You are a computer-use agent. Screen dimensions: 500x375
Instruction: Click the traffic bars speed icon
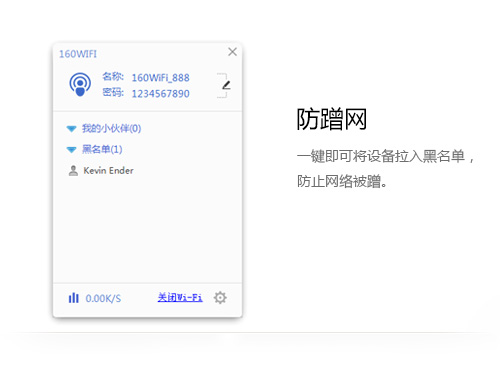(x=74, y=298)
